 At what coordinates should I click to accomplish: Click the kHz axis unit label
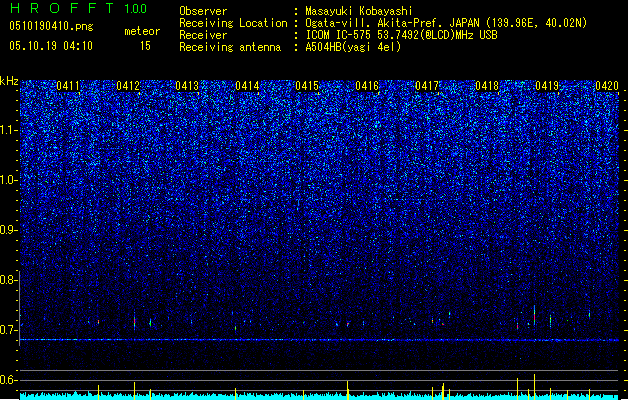click(x=9, y=81)
